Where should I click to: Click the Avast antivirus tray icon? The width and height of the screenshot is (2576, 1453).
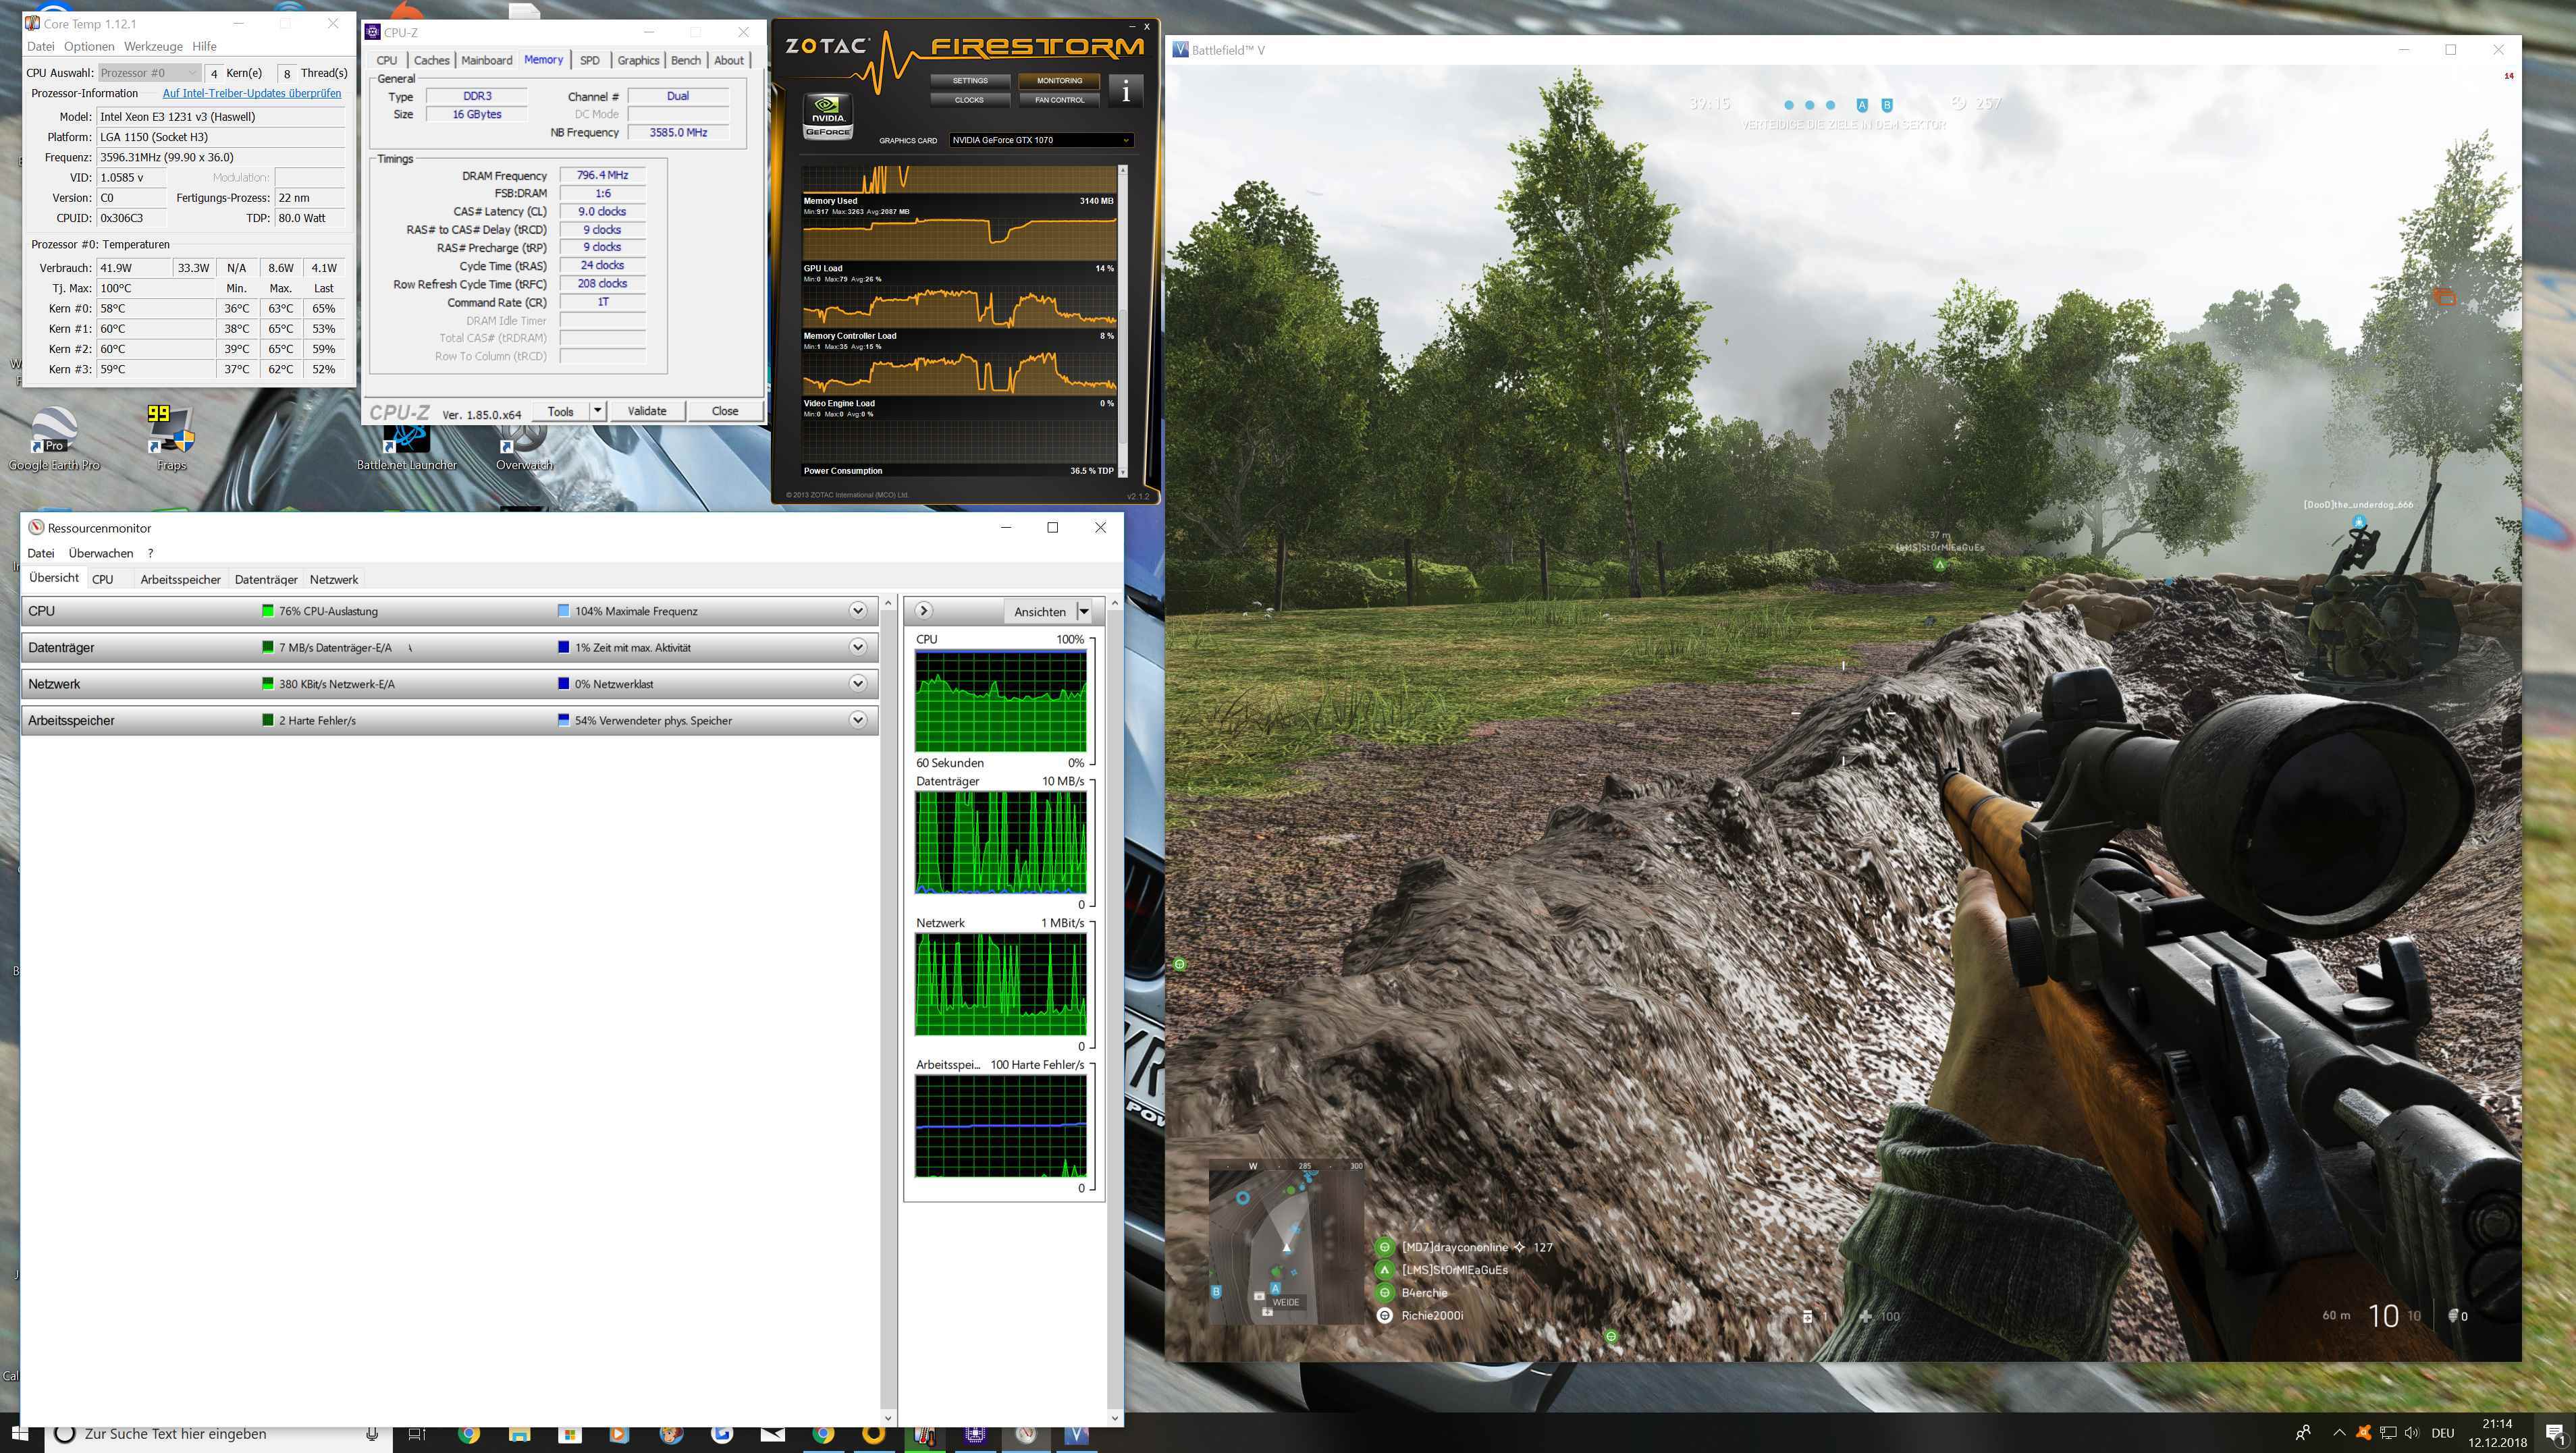click(2363, 1433)
